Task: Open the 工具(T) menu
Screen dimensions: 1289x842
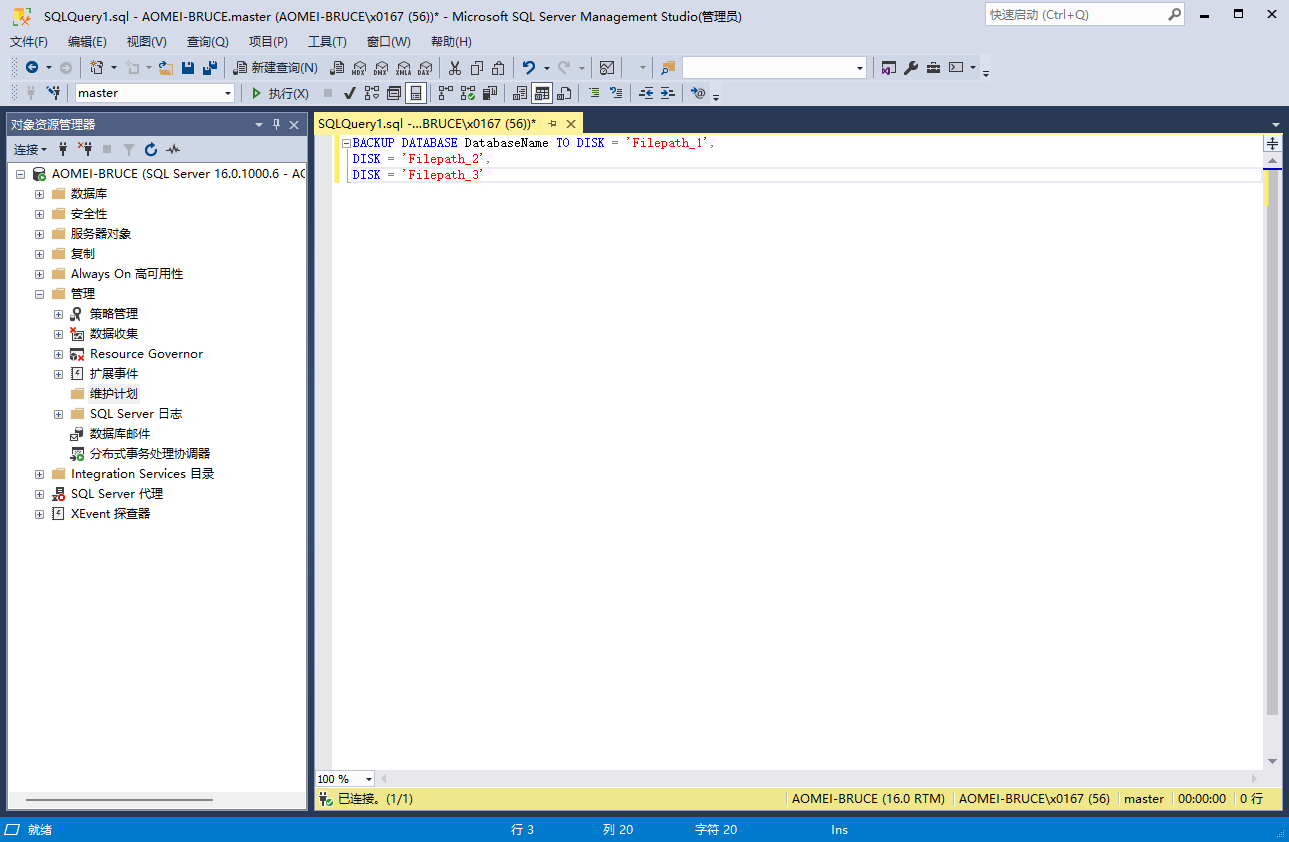Action: pos(327,42)
